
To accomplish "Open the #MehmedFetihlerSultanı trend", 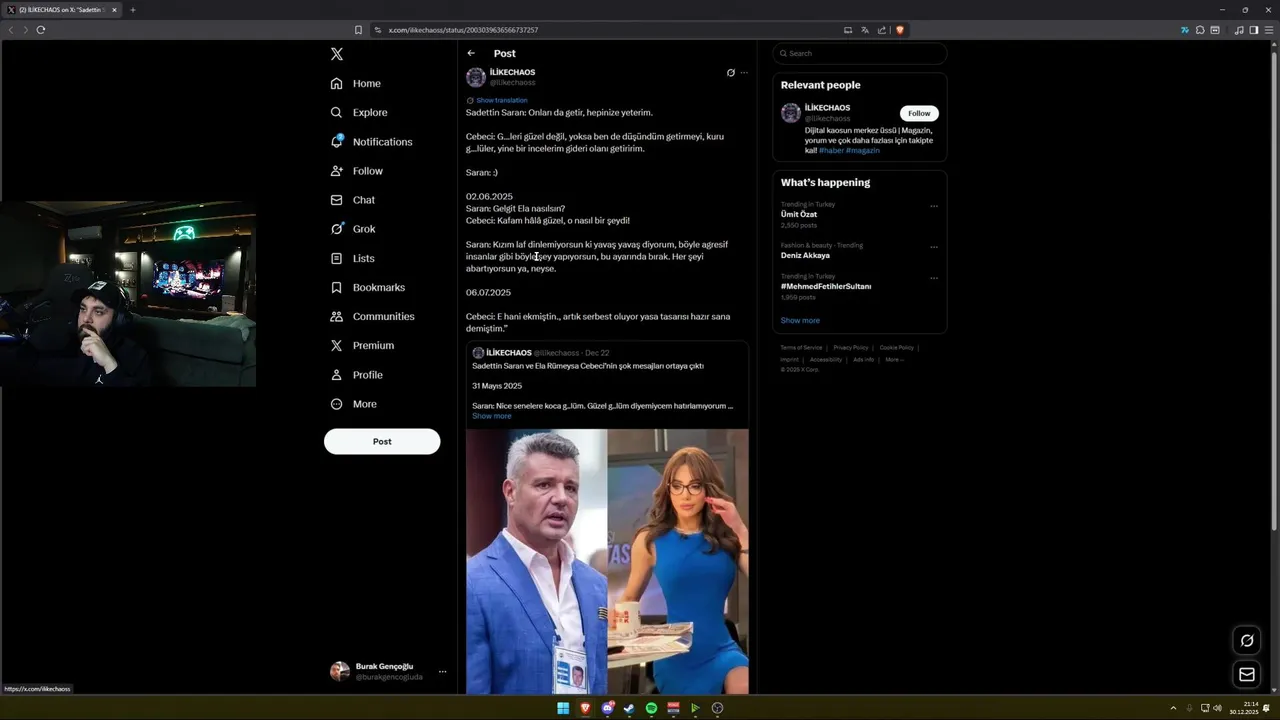I will [x=826, y=286].
